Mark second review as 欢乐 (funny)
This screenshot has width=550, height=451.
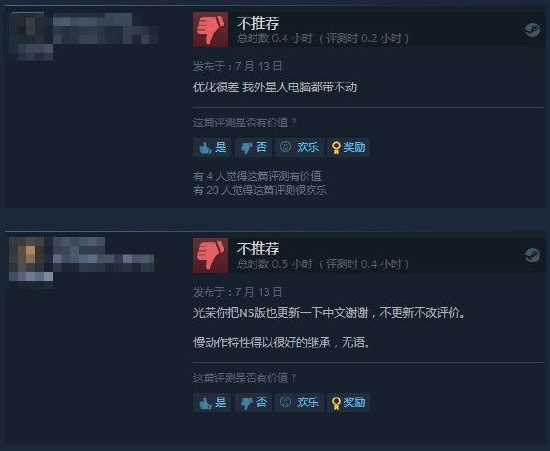click(299, 402)
